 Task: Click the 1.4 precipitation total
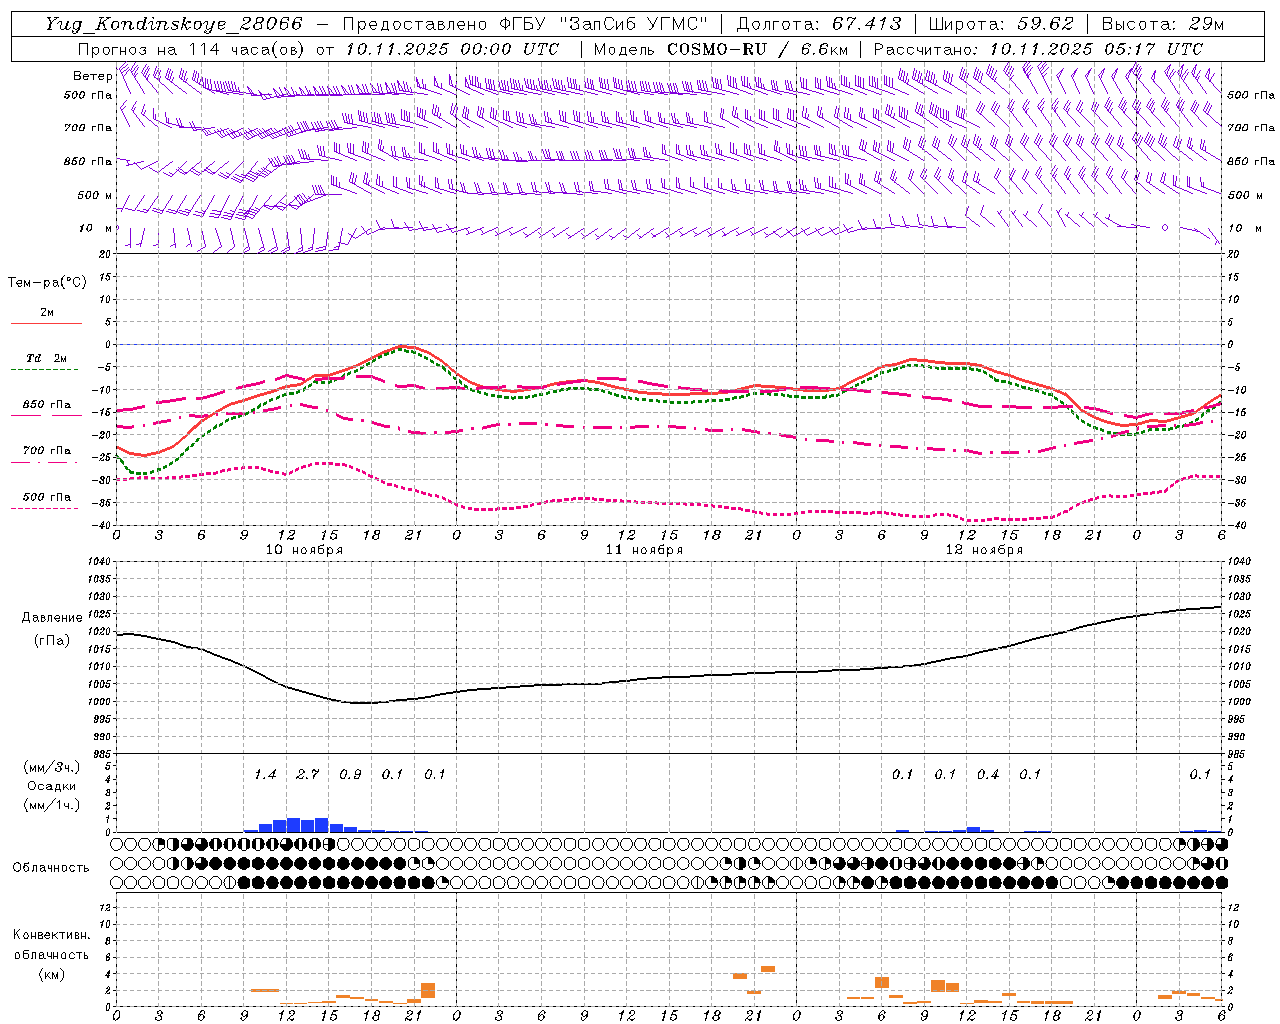pyautogui.click(x=265, y=775)
